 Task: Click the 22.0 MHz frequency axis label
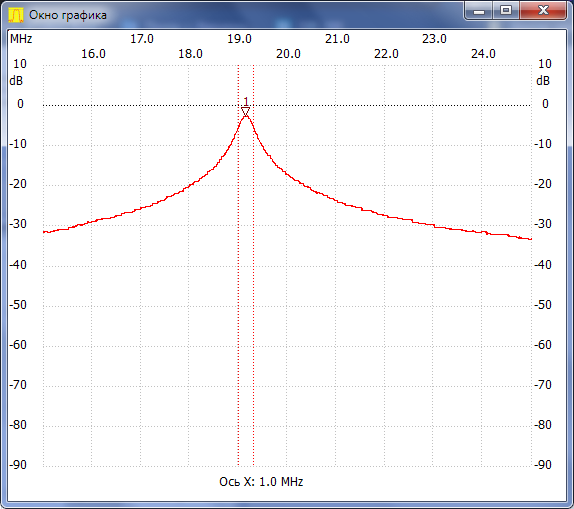(x=386, y=54)
